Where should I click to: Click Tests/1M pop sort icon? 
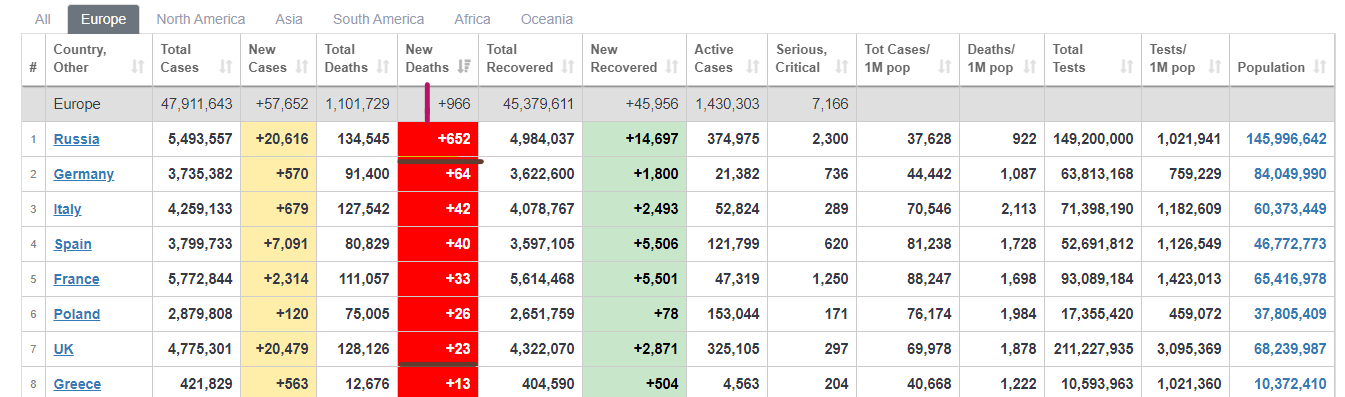tap(1214, 67)
